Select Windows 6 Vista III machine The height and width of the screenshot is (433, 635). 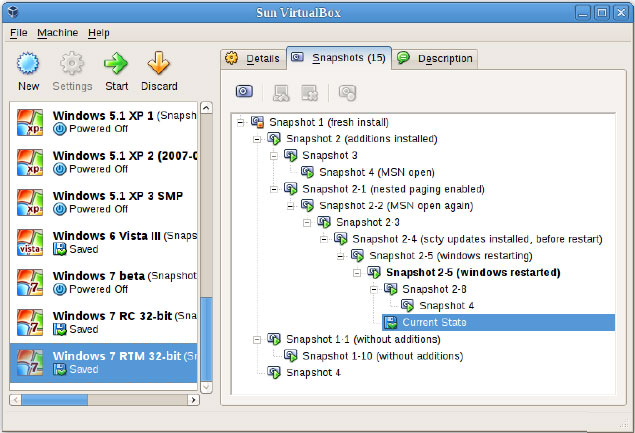click(104, 243)
